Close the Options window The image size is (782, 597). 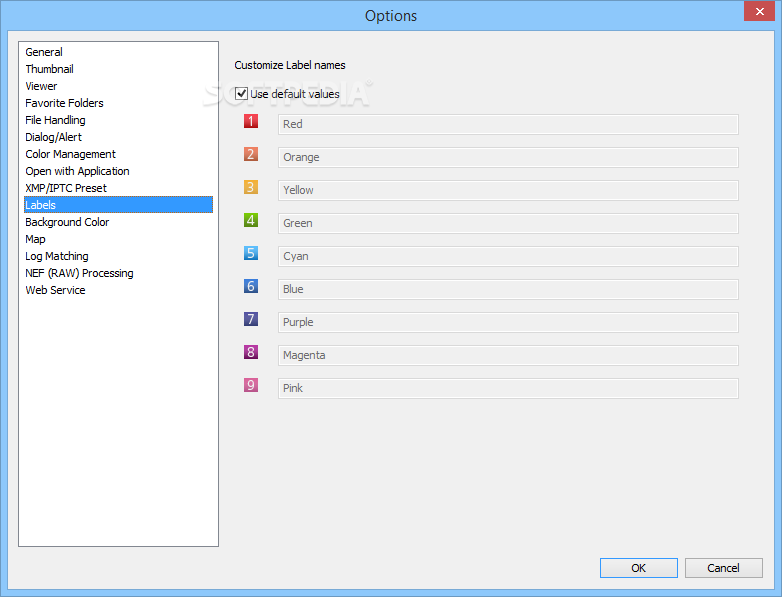click(x=760, y=11)
